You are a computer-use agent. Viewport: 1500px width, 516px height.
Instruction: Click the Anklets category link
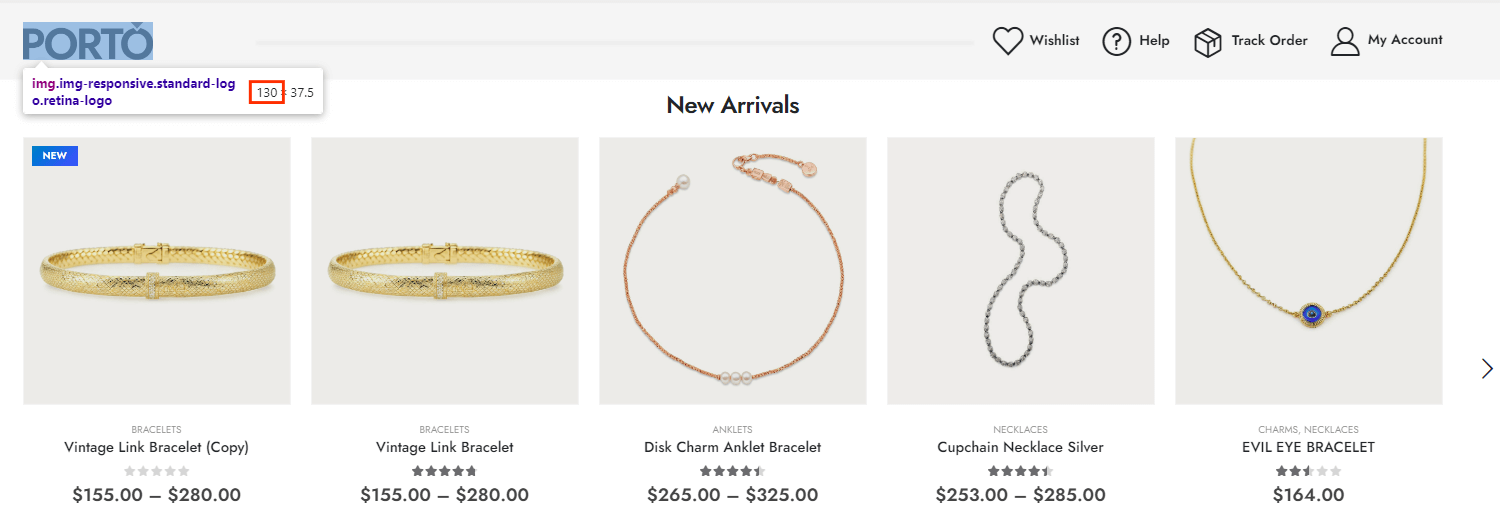click(x=732, y=430)
